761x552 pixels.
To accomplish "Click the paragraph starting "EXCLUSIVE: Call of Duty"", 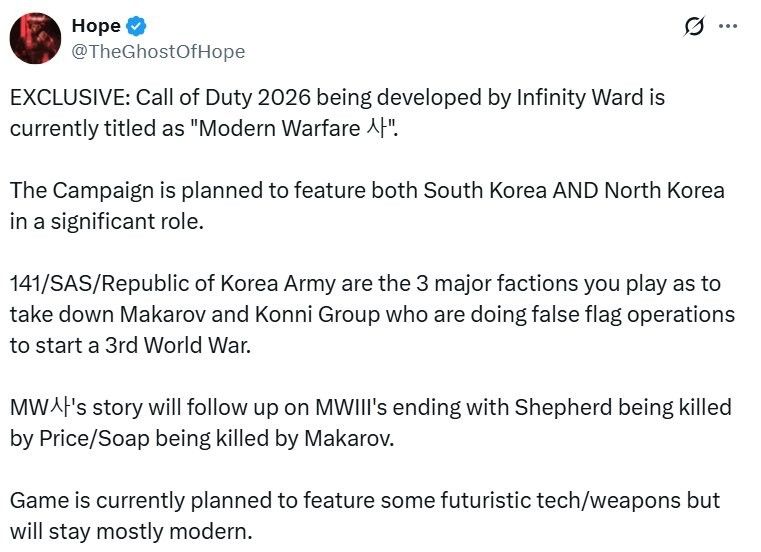I will pyautogui.click(x=338, y=113).
